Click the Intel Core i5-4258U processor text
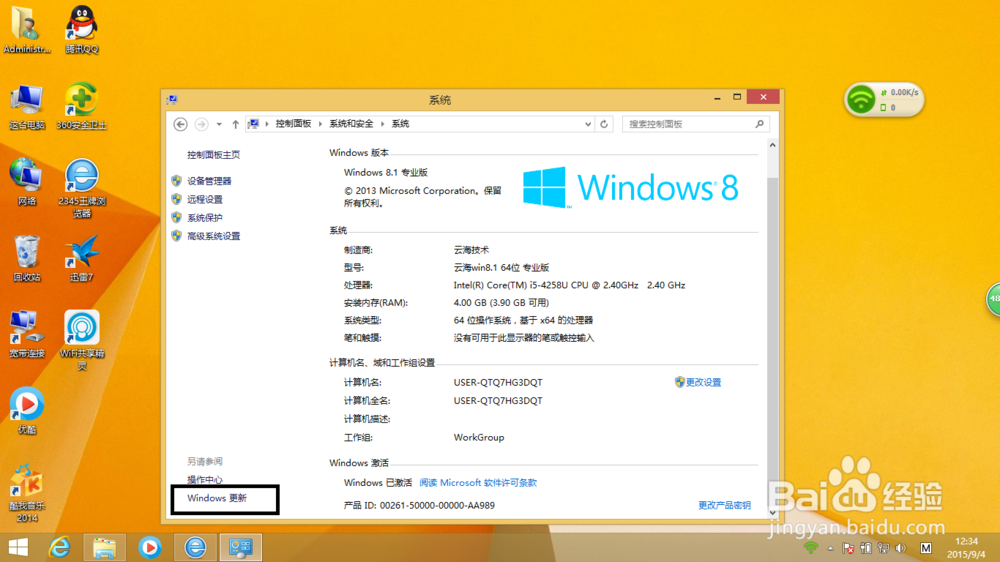 pyautogui.click(x=570, y=285)
